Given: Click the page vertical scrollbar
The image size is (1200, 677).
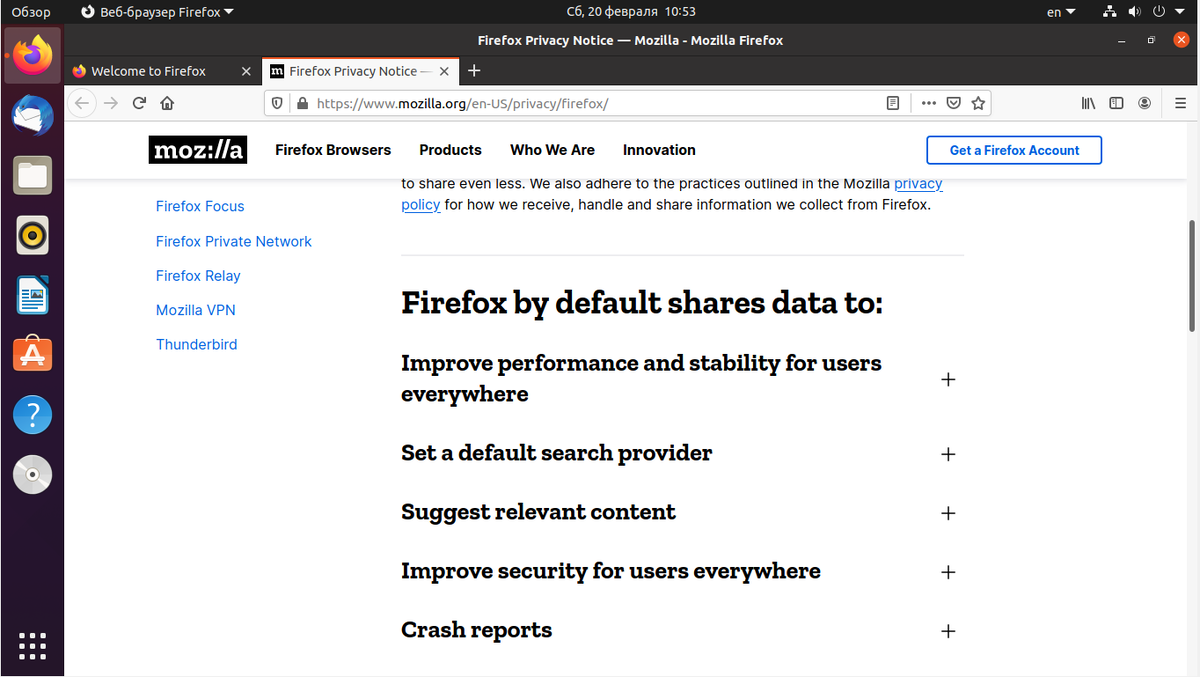Looking at the screenshot, I should tap(1193, 276).
